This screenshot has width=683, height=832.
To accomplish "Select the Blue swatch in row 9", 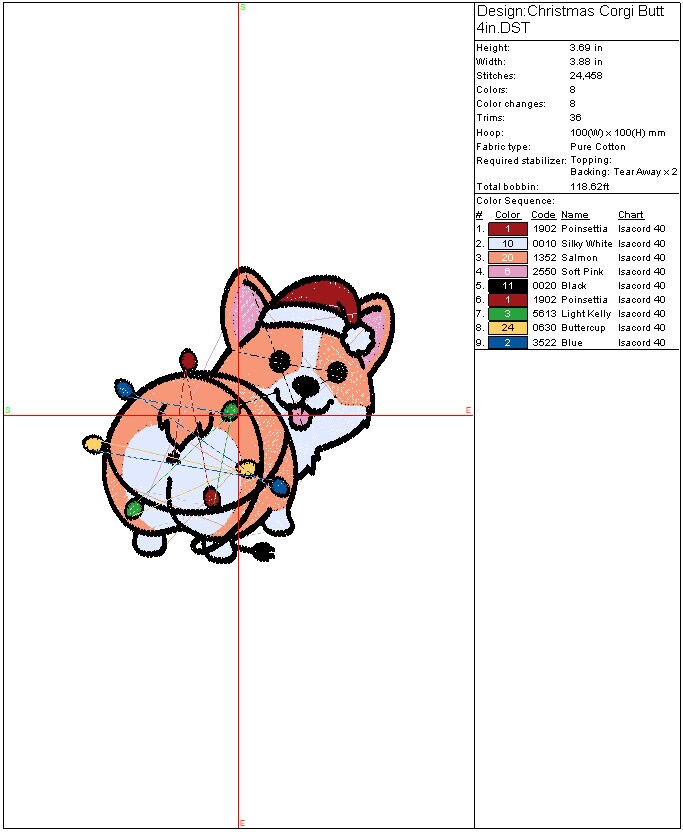I will pyautogui.click(x=507, y=343).
